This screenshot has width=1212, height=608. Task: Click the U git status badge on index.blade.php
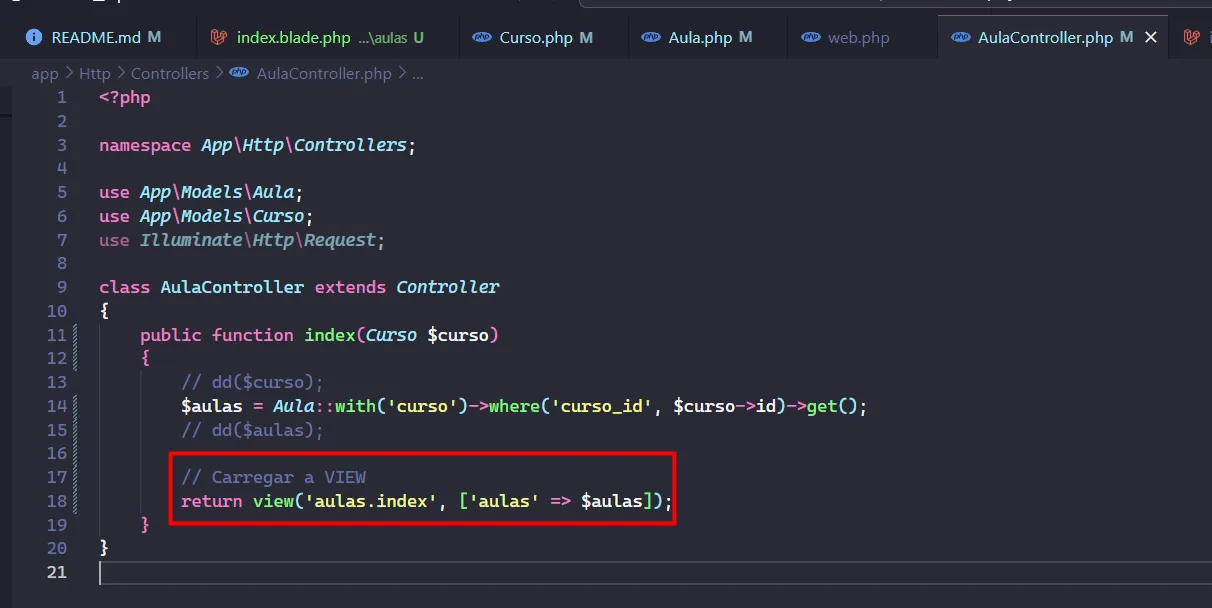[x=418, y=38]
